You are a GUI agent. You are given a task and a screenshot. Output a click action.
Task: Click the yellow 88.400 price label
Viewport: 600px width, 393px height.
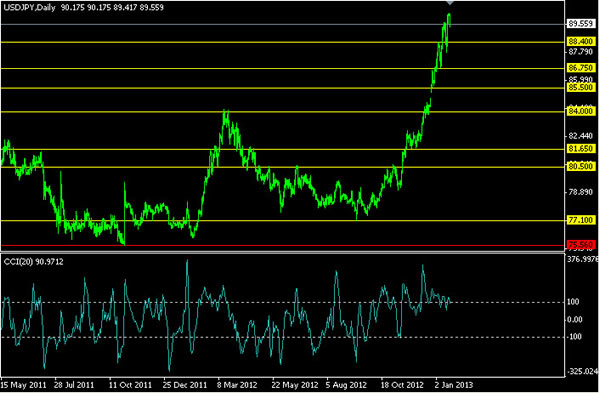pos(580,41)
